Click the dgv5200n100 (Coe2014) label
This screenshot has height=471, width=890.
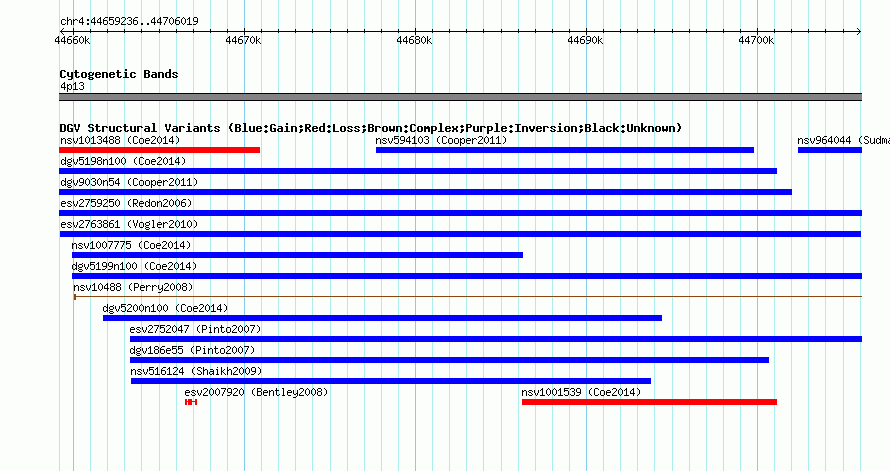click(x=165, y=308)
